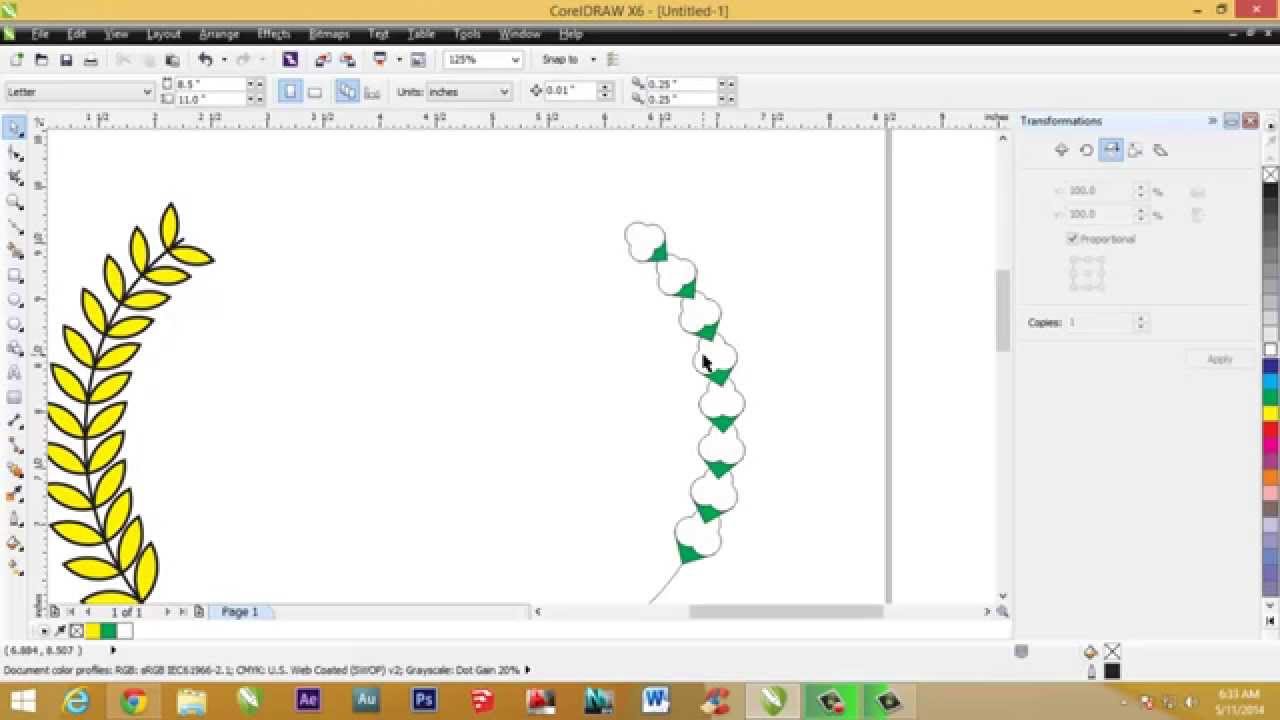Select the Shape tool in the toolbox
This screenshot has width=1280, height=720.
coord(14,153)
